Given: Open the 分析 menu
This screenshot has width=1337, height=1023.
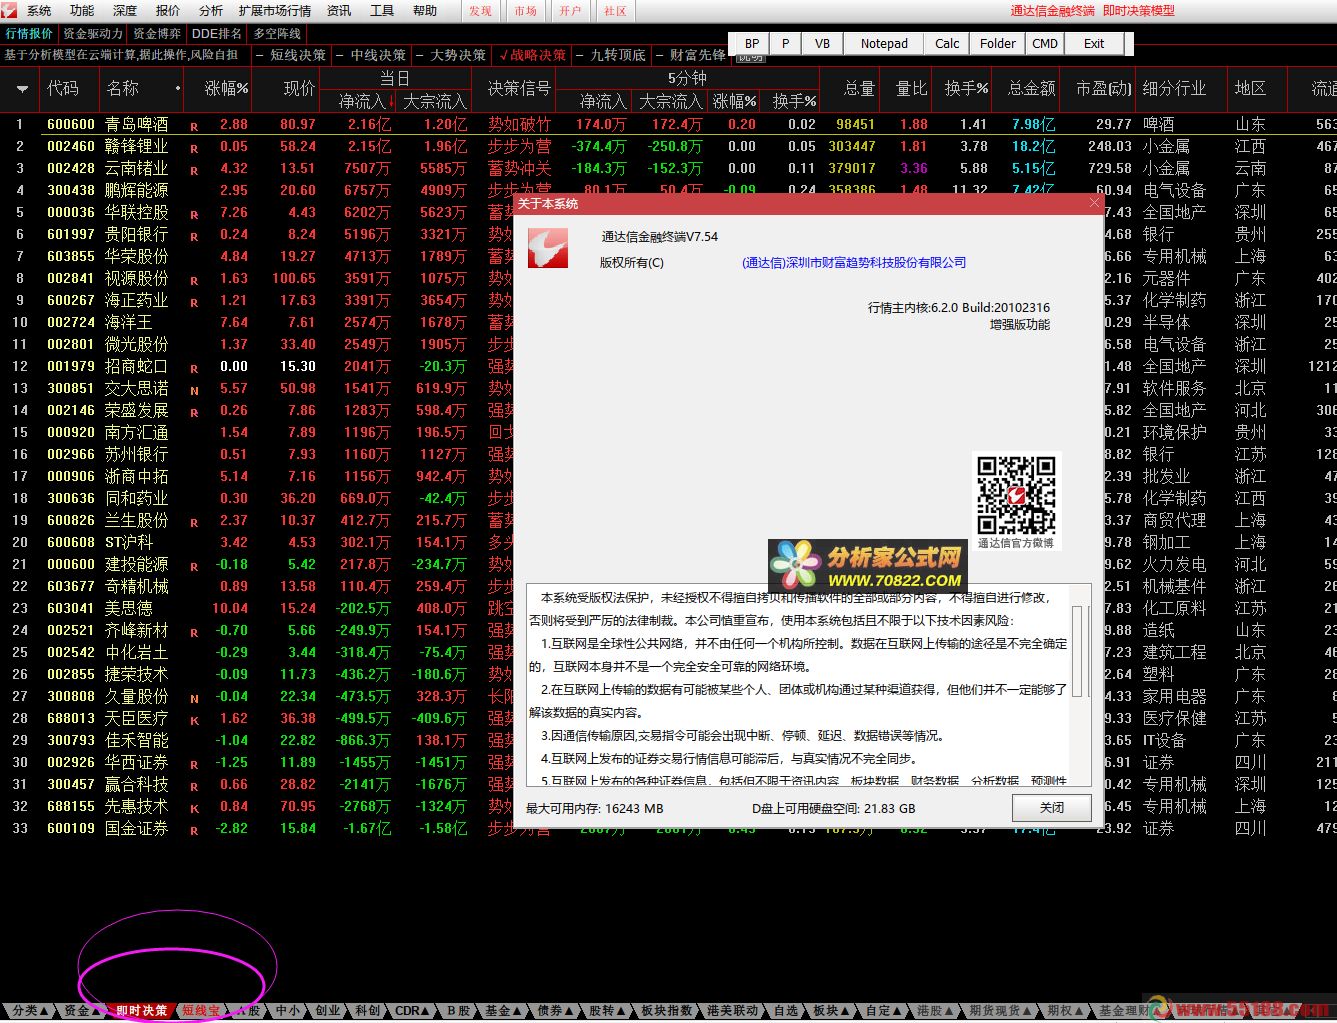Looking at the screenshot, I should pos(211,11).
